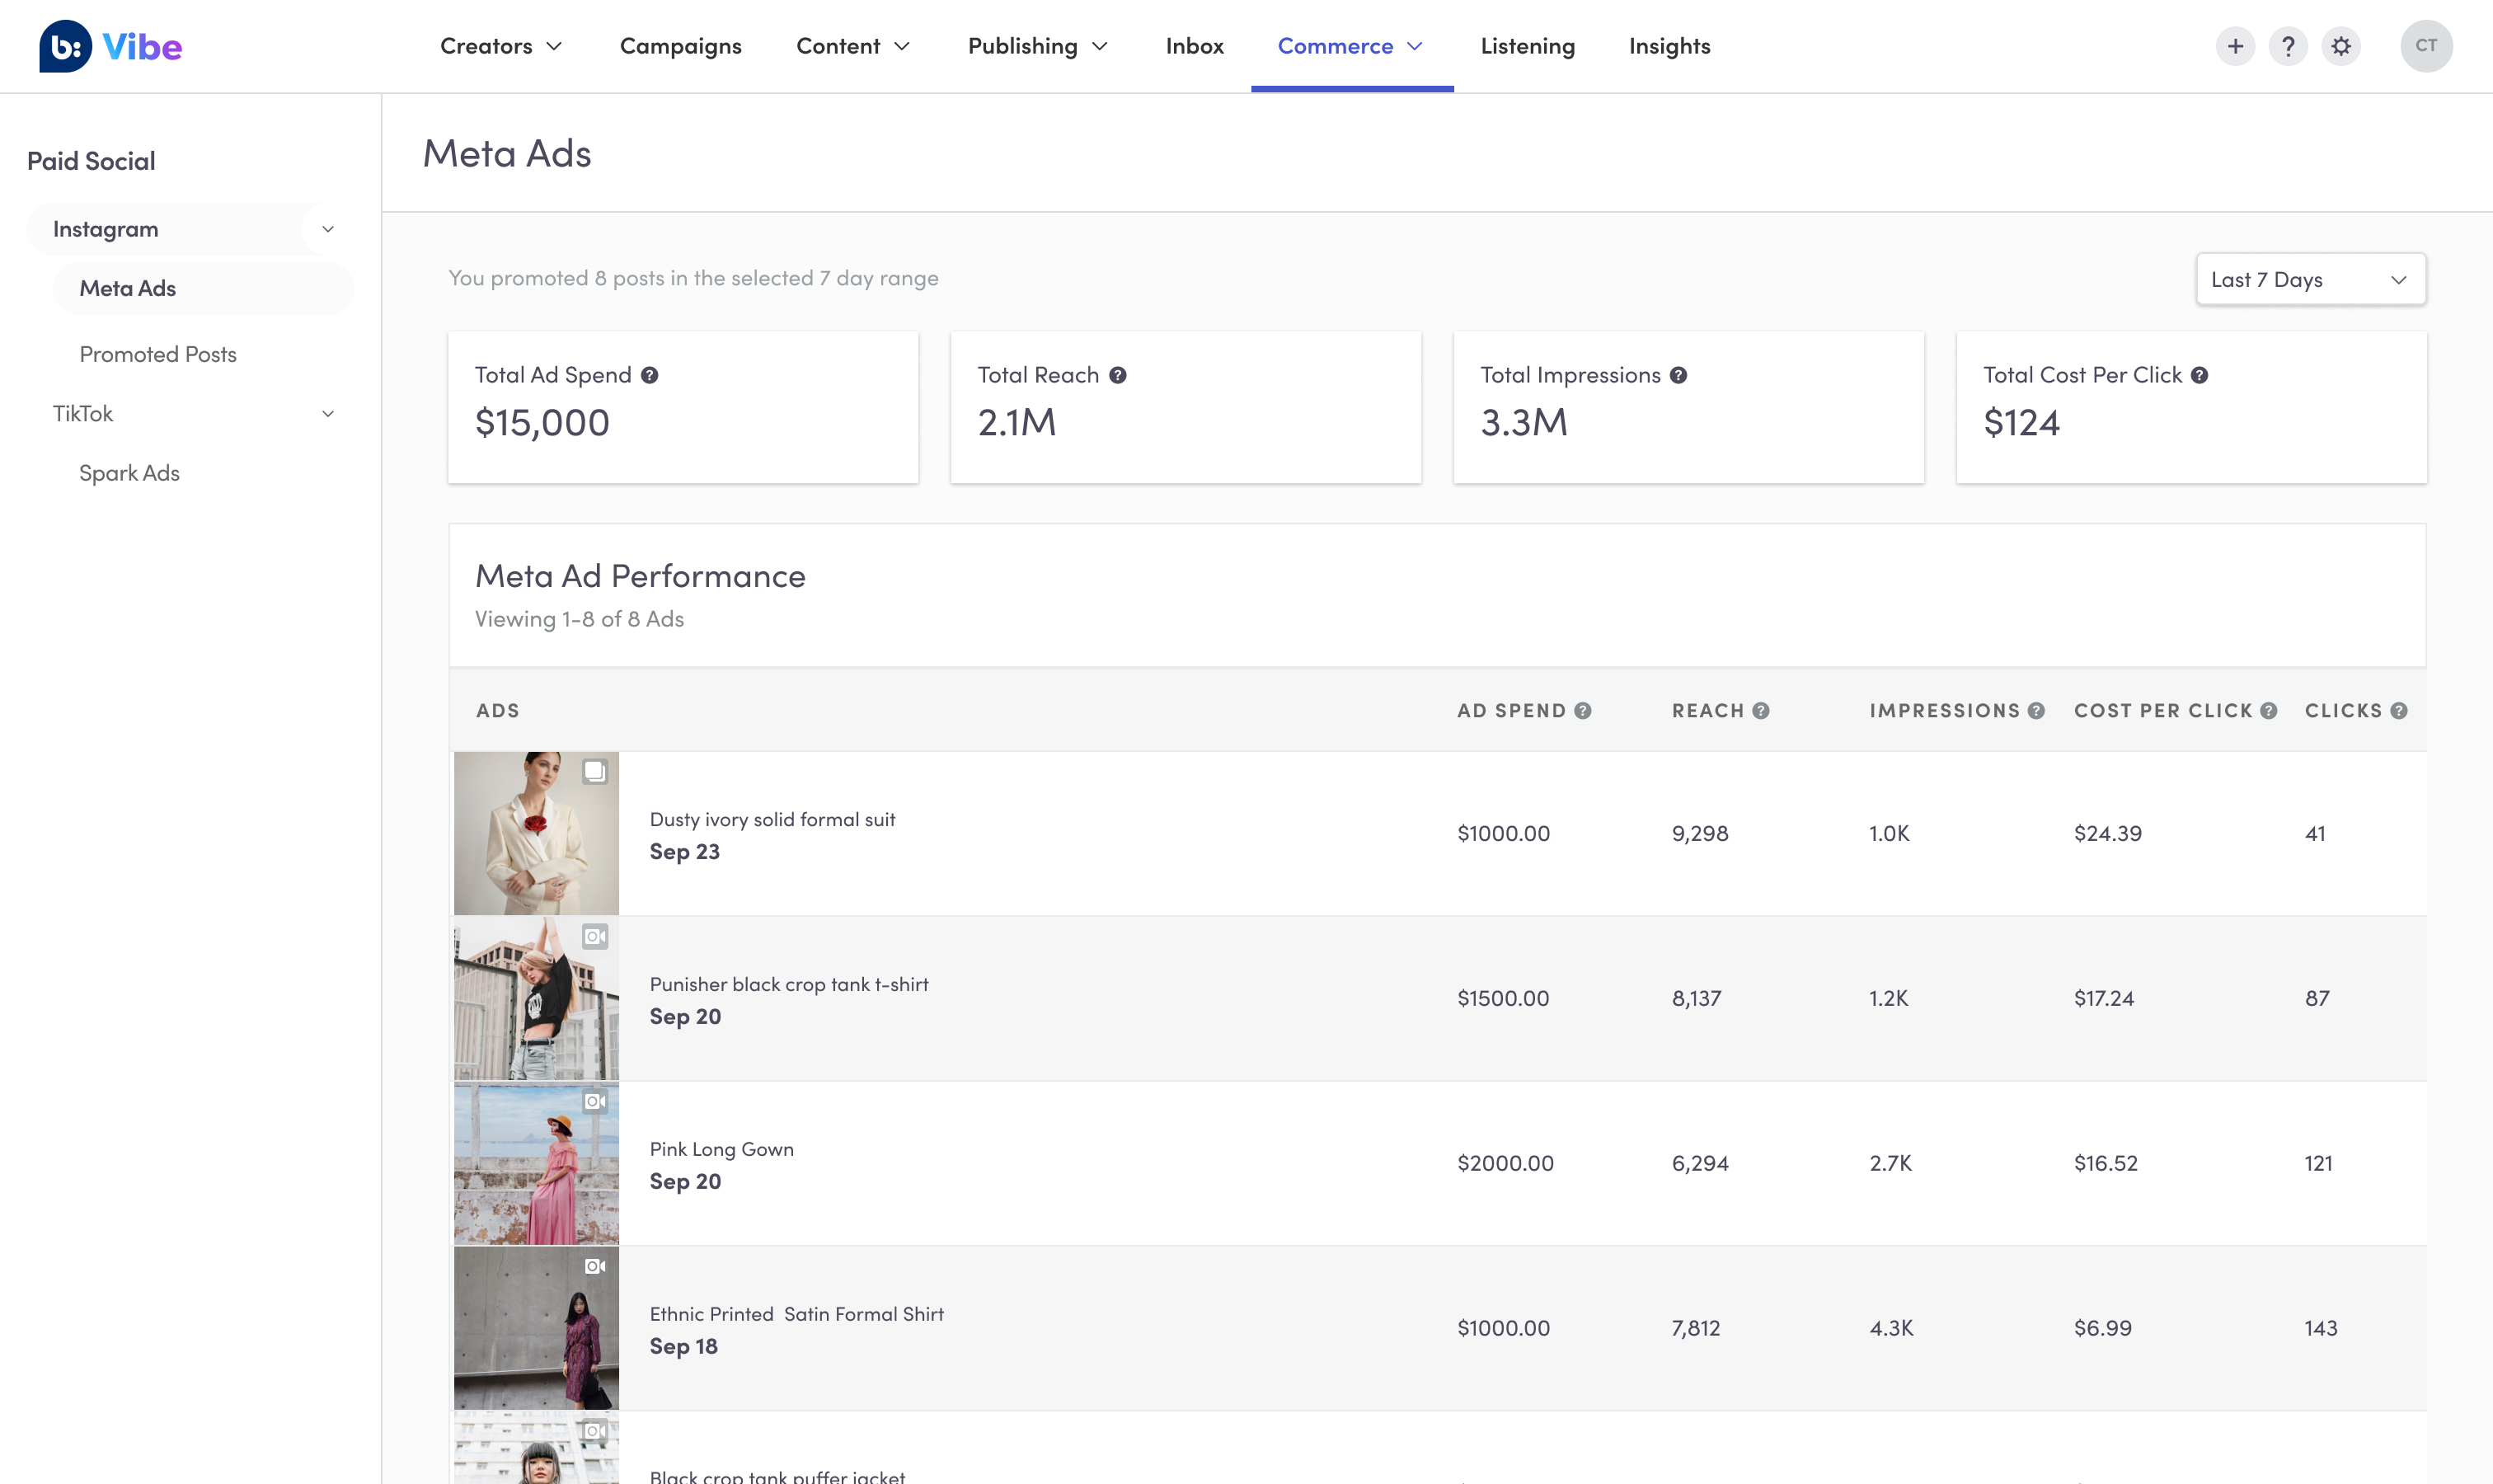The image size is (2493, 1484).
Task: Click video icon on Ethnic Printed Shirt thumbnail
Action: [595, 1267]
